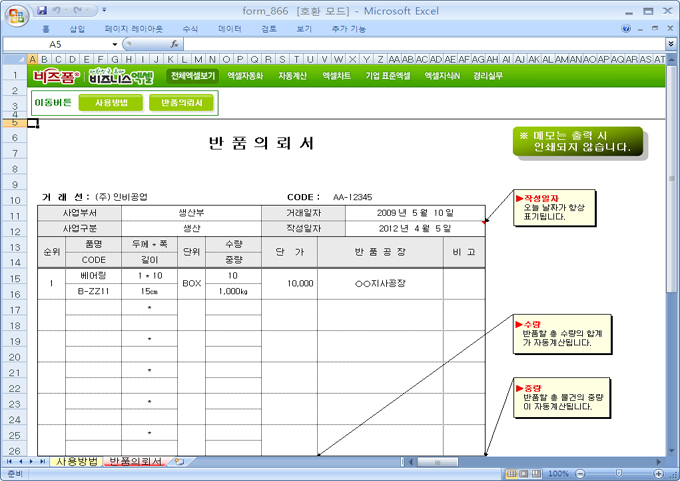Switch to Page Layout view icon
This screenshot has height=481, width=680.
[524, 474]
